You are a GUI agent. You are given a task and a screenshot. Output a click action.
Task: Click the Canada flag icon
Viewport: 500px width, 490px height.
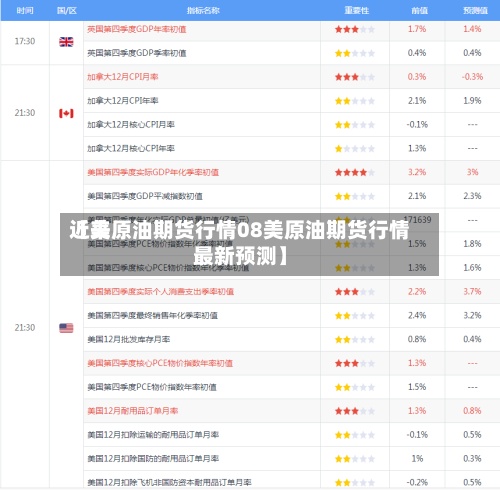coord(66,113)
